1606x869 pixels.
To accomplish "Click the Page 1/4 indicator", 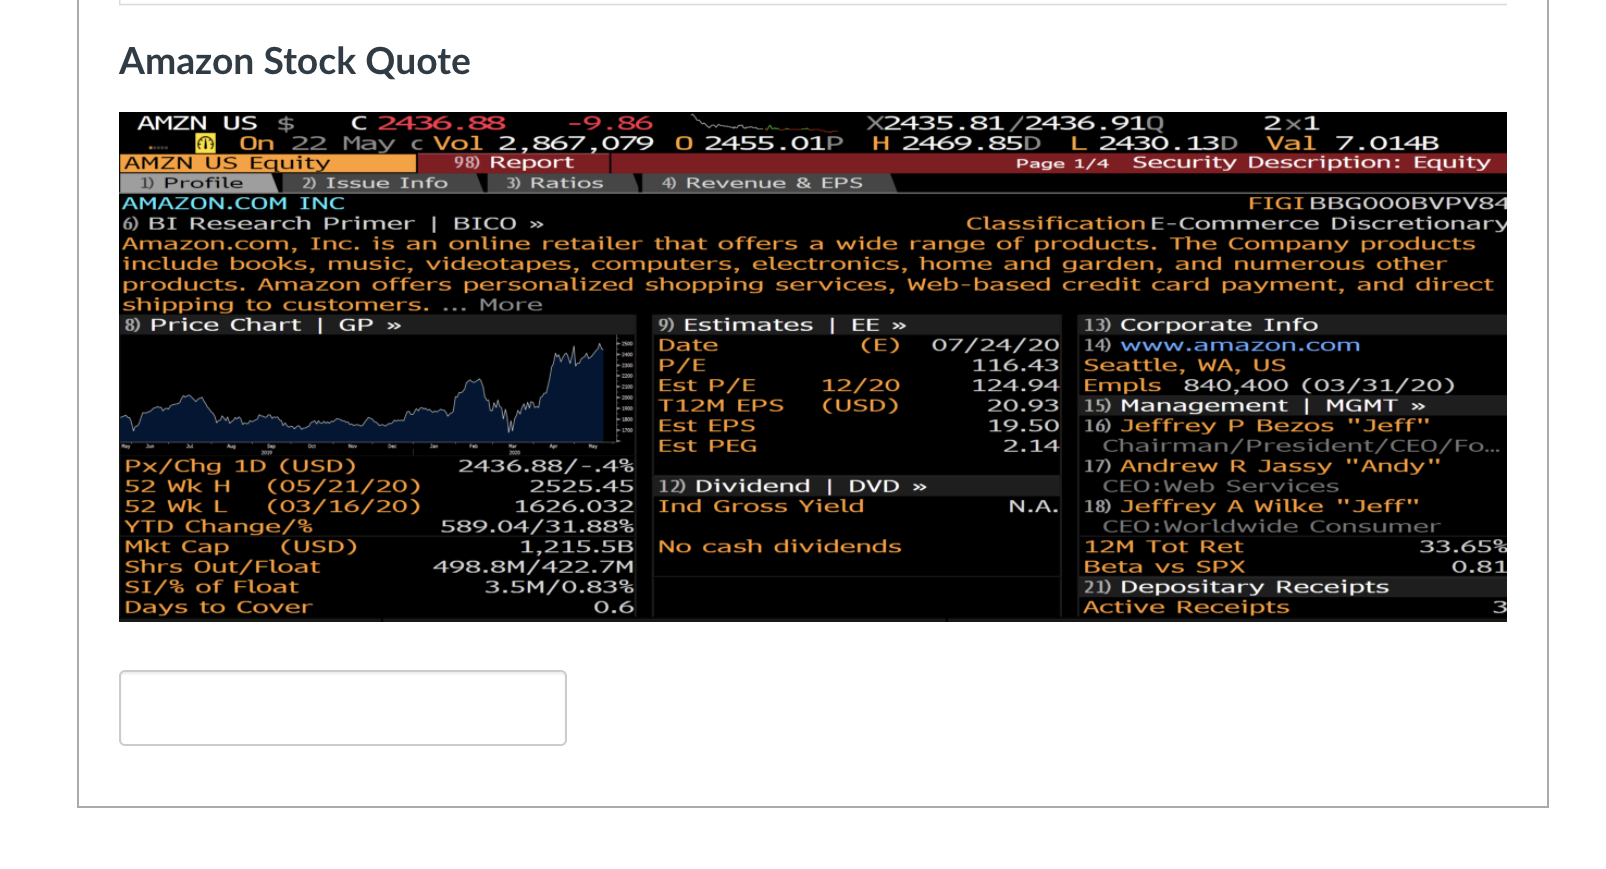I will tap(1062, 163).
